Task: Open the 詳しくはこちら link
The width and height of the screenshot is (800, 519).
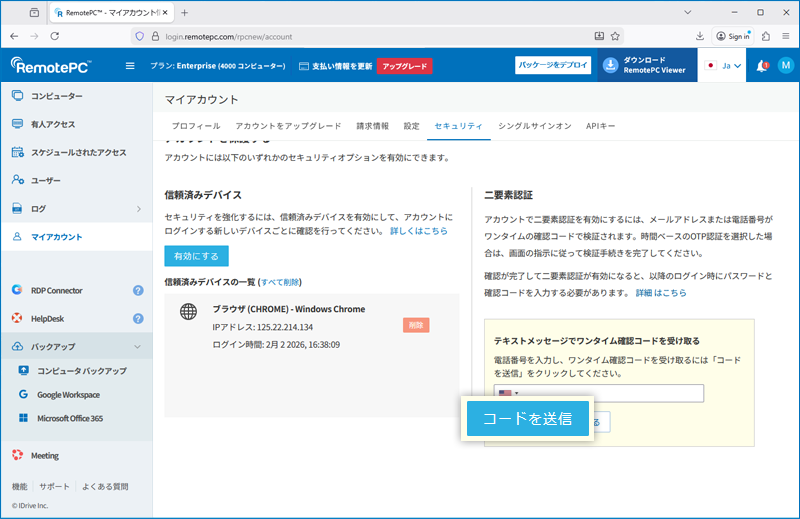Action: click(418, 231)
